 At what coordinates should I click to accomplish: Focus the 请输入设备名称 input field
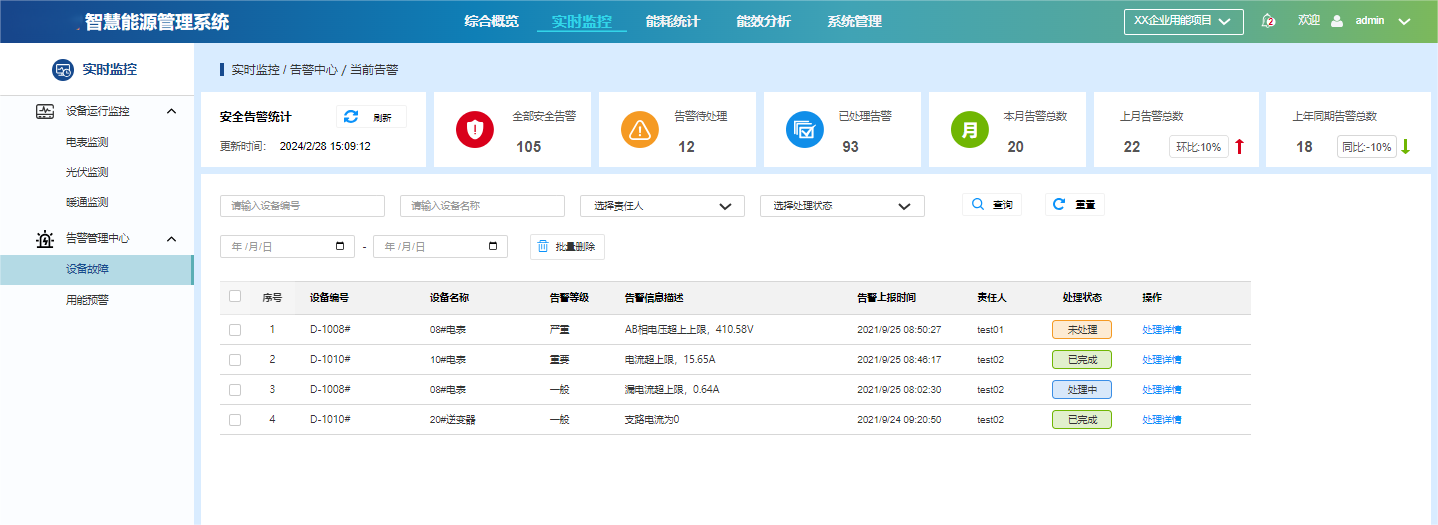tap(482, 206)
